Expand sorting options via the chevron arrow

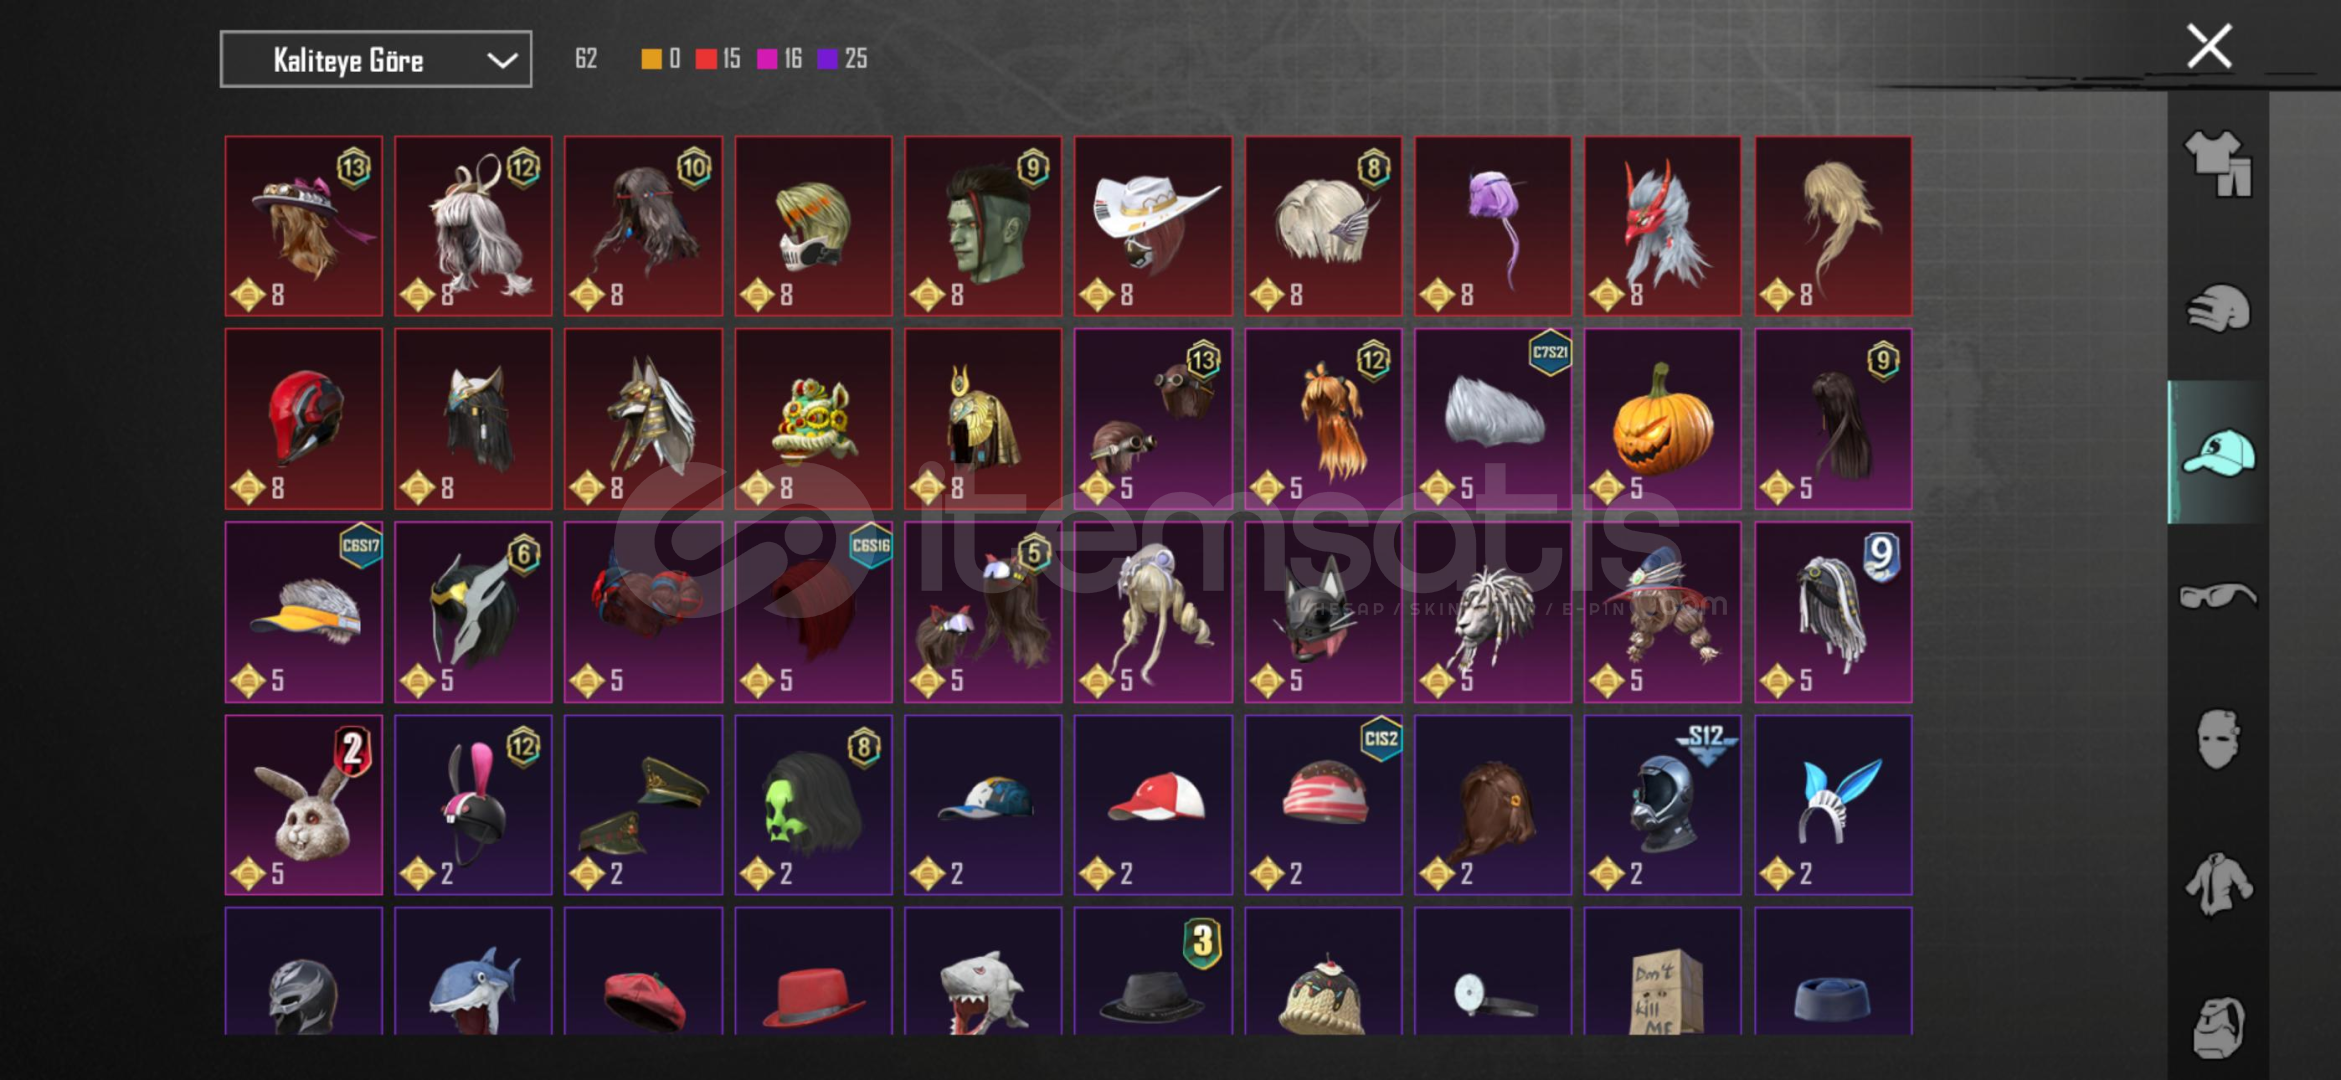[x=502, y=60]
